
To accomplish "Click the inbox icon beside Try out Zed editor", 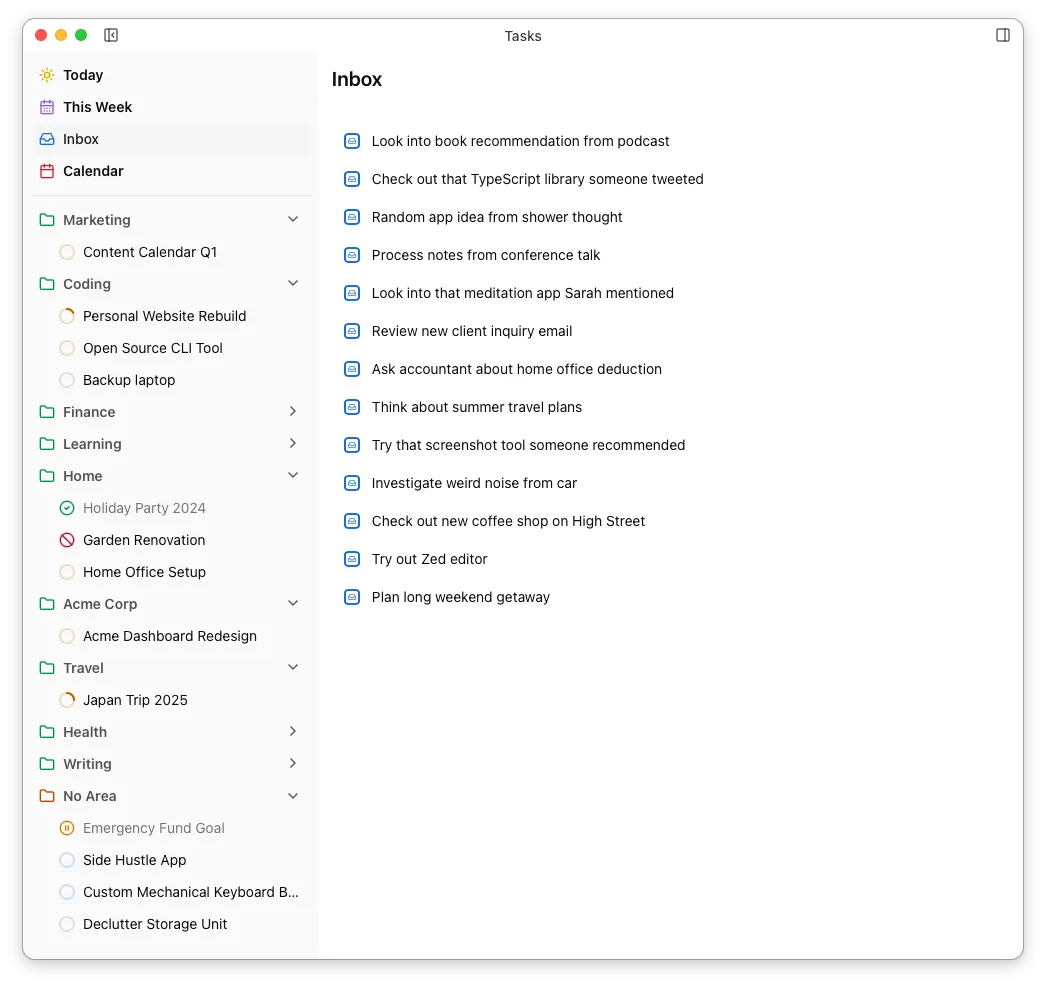I will pyautogui.click(x=351, y=558).
